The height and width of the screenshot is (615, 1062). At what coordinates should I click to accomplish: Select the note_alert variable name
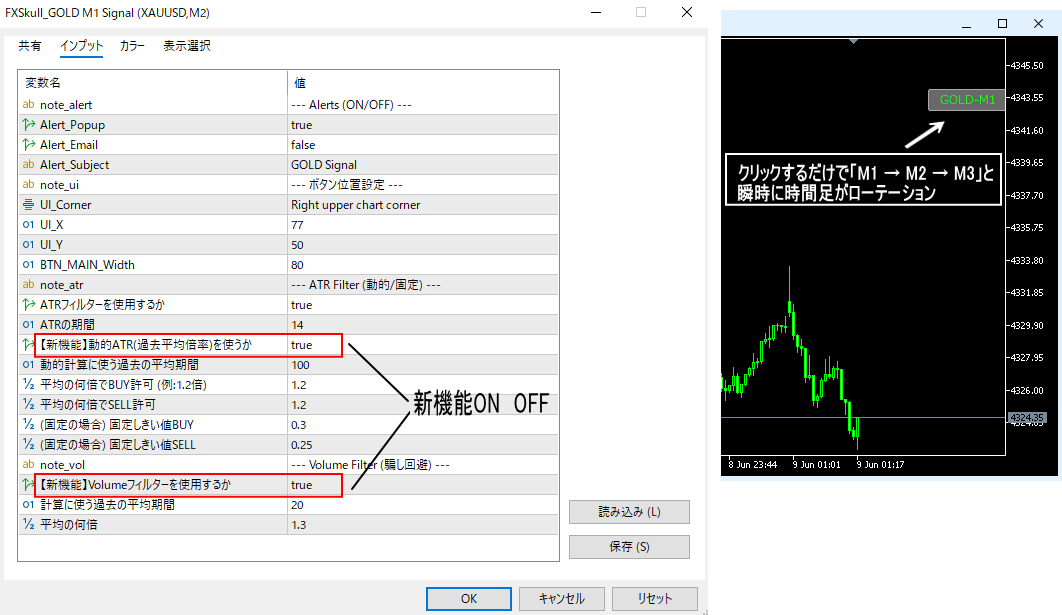(x=66, y=104)
